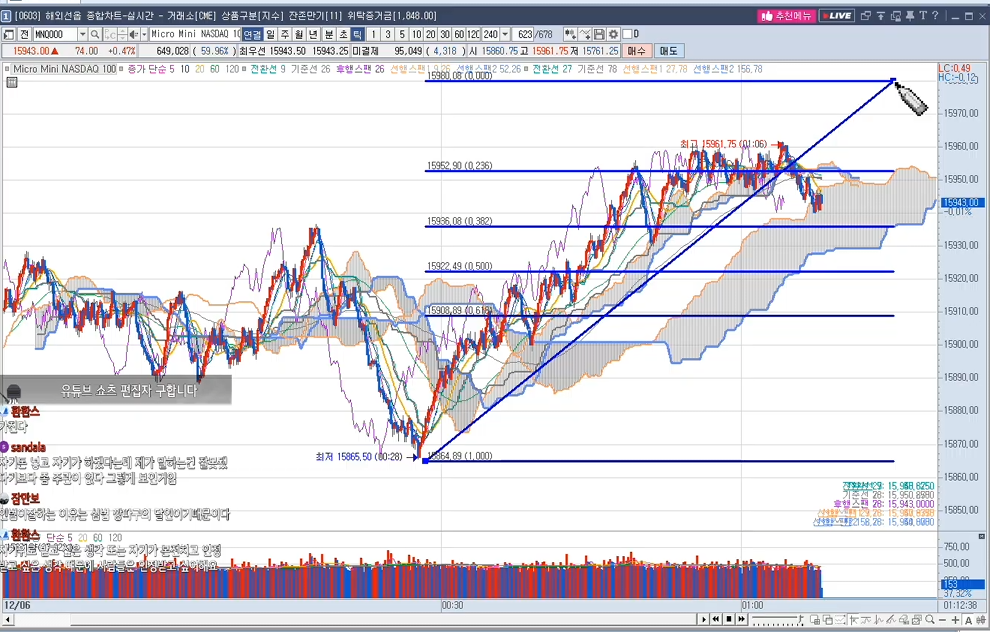Click the symbol search magnifier icon
The height and width of the screenshot is (632, 990).
[x=95, y=34]
